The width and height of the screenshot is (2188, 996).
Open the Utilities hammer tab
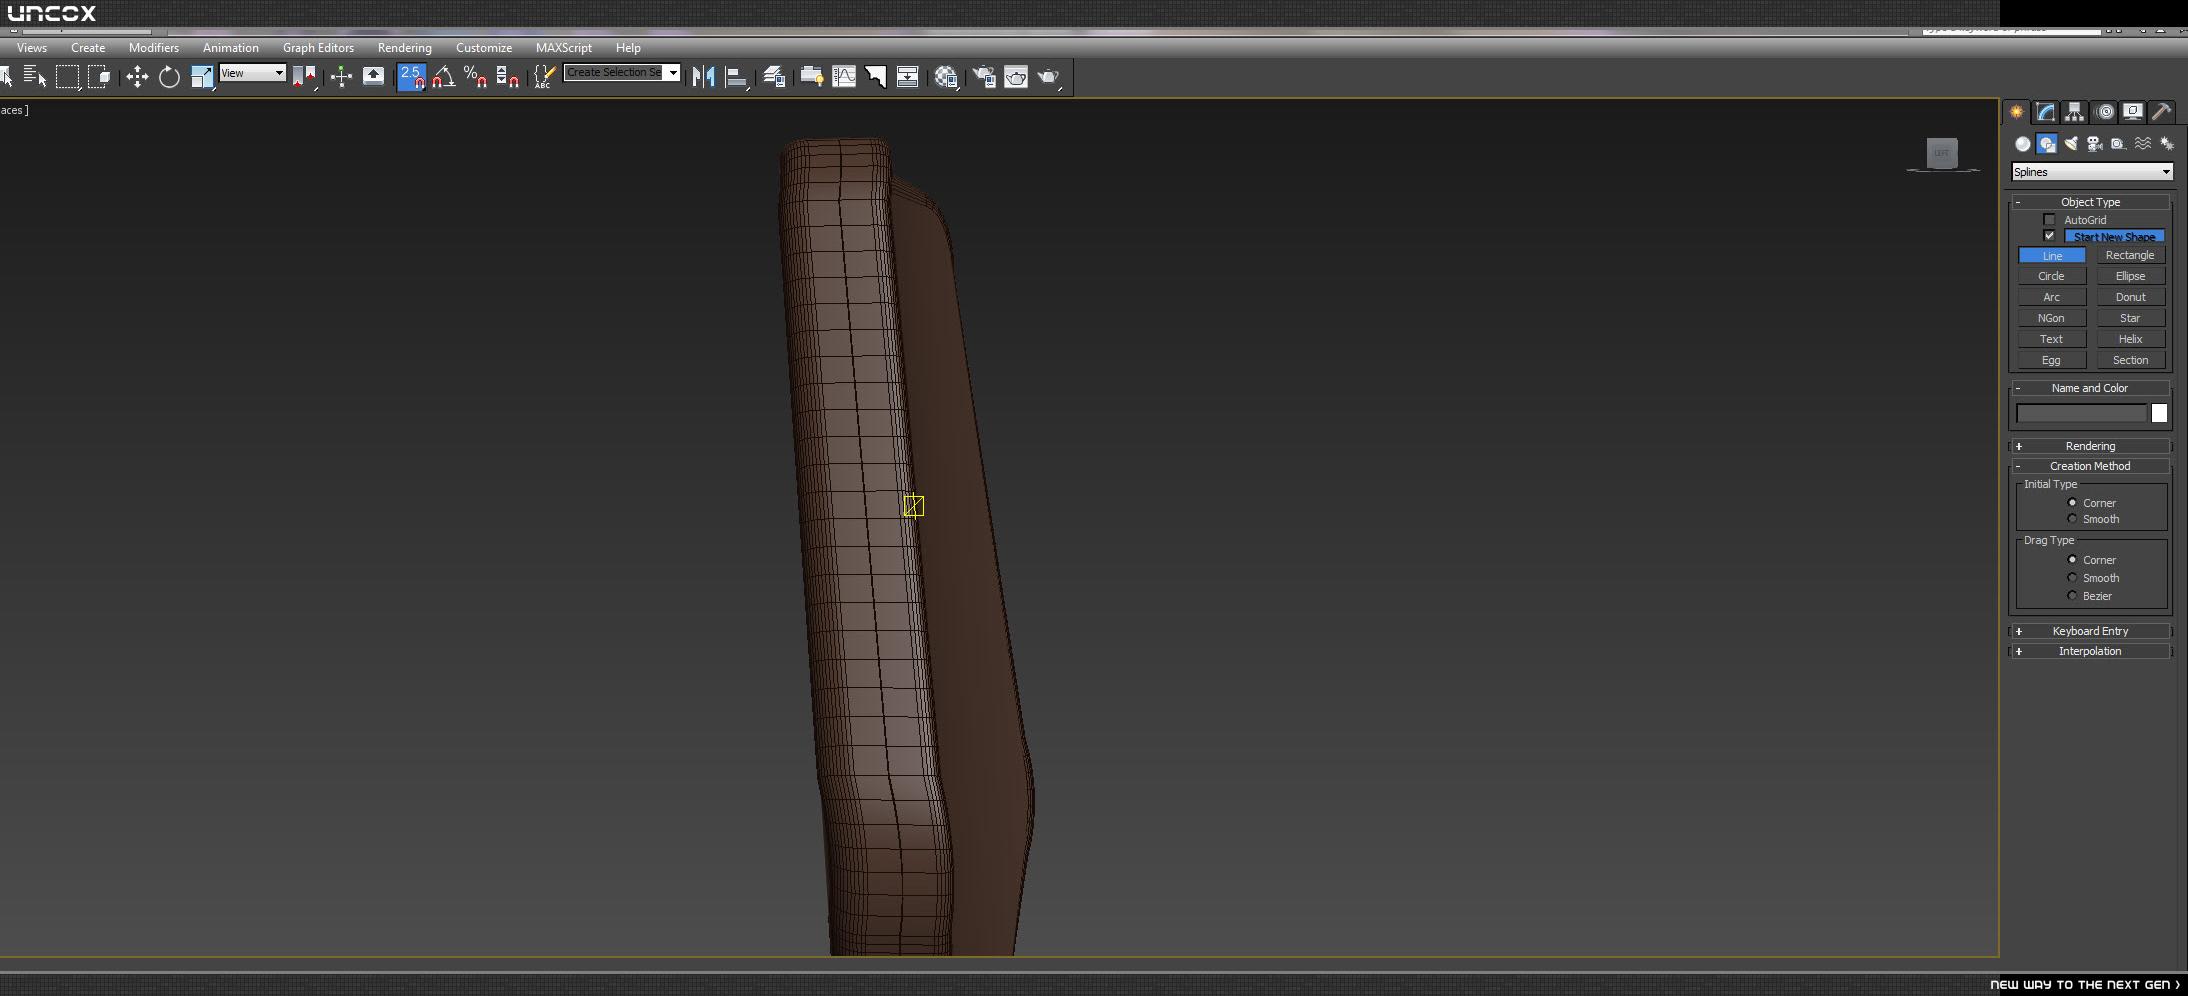click(2161, 112)
